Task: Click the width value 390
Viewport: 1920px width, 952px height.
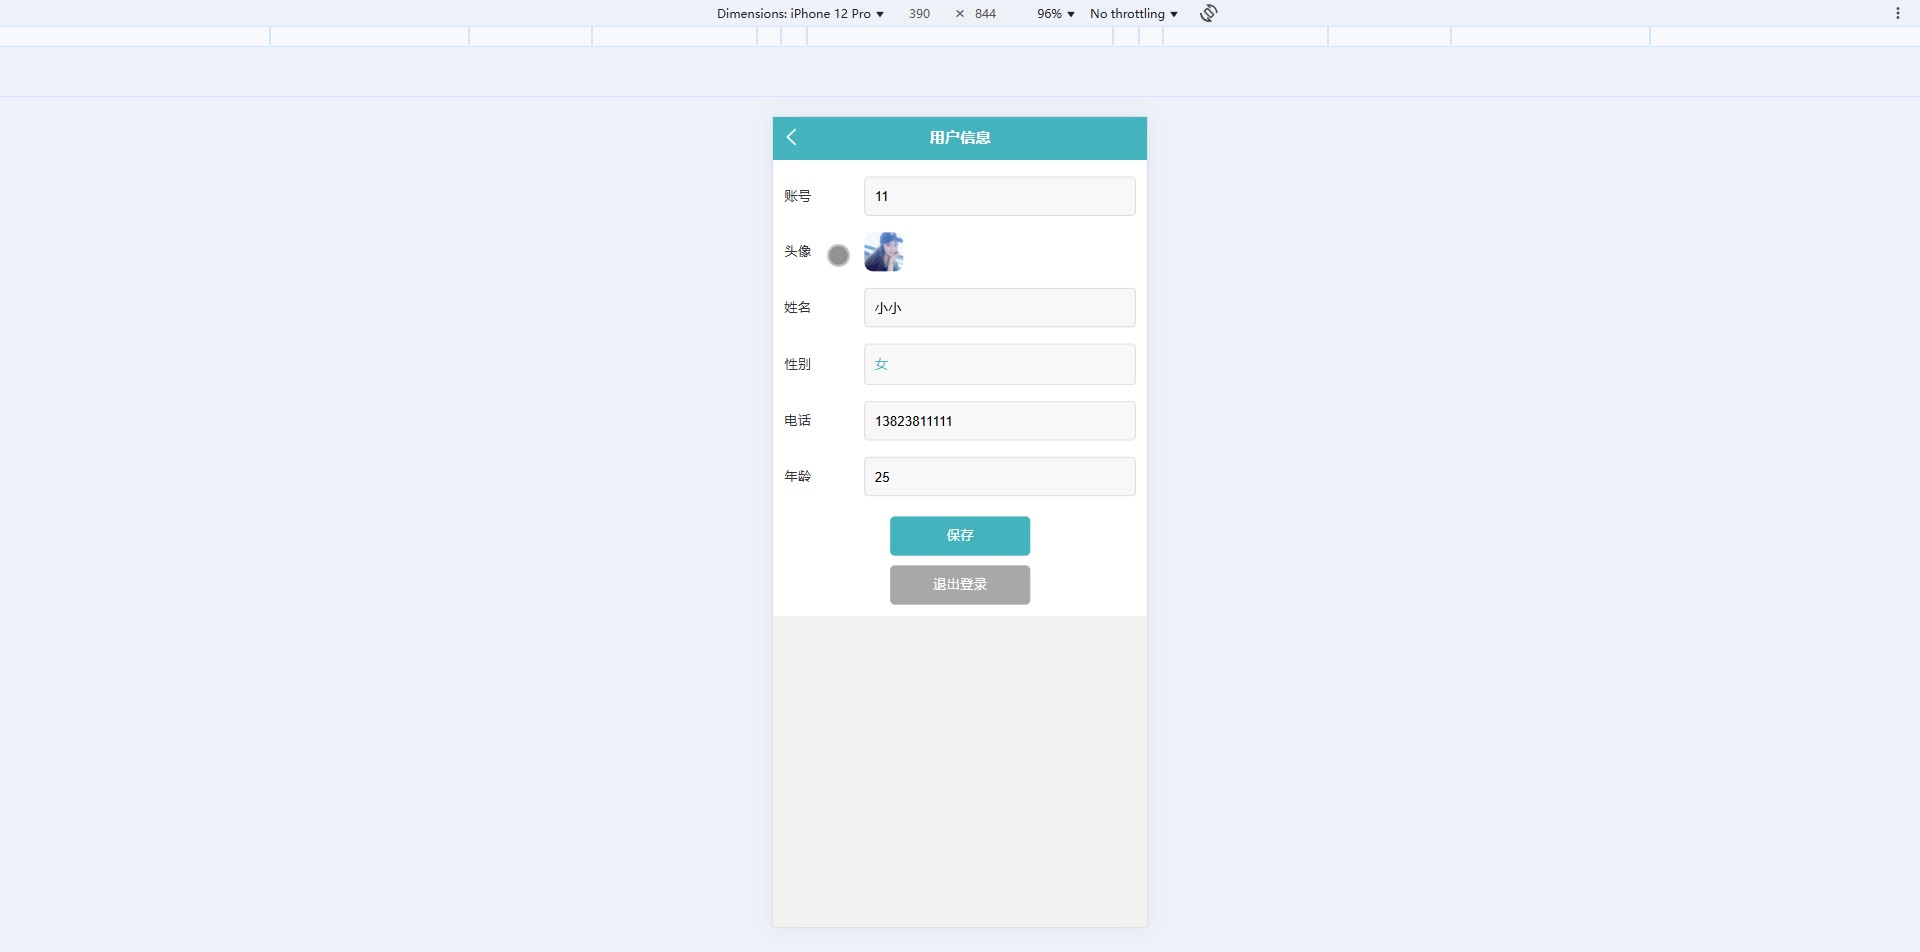Action: [920, 13]
